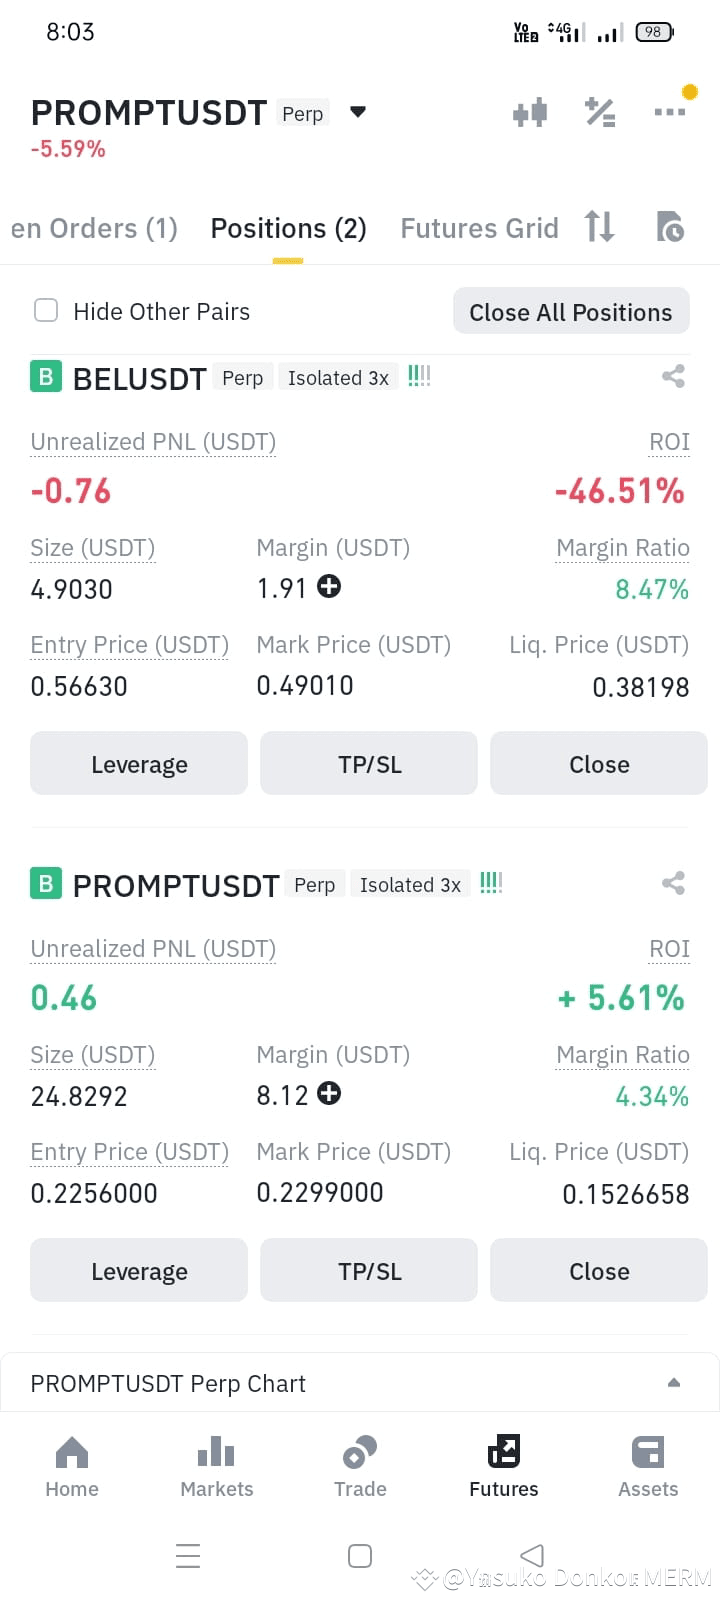Open the Assets wallet in the bottom navigation
This screenshot has width=720, height=1600.
click(648, 1466)
